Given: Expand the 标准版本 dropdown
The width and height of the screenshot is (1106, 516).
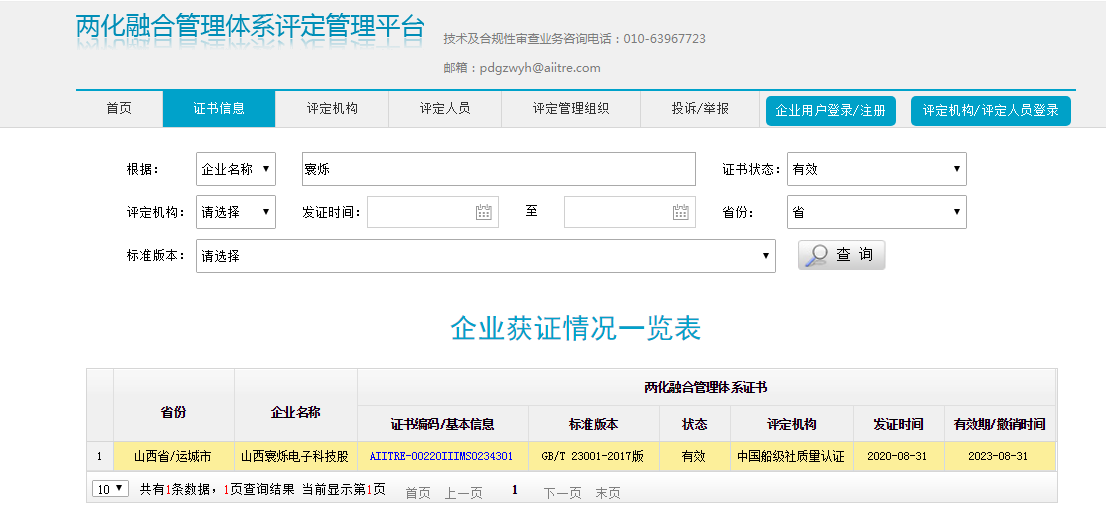Looking at the screenshot, I should coord(486,256).
